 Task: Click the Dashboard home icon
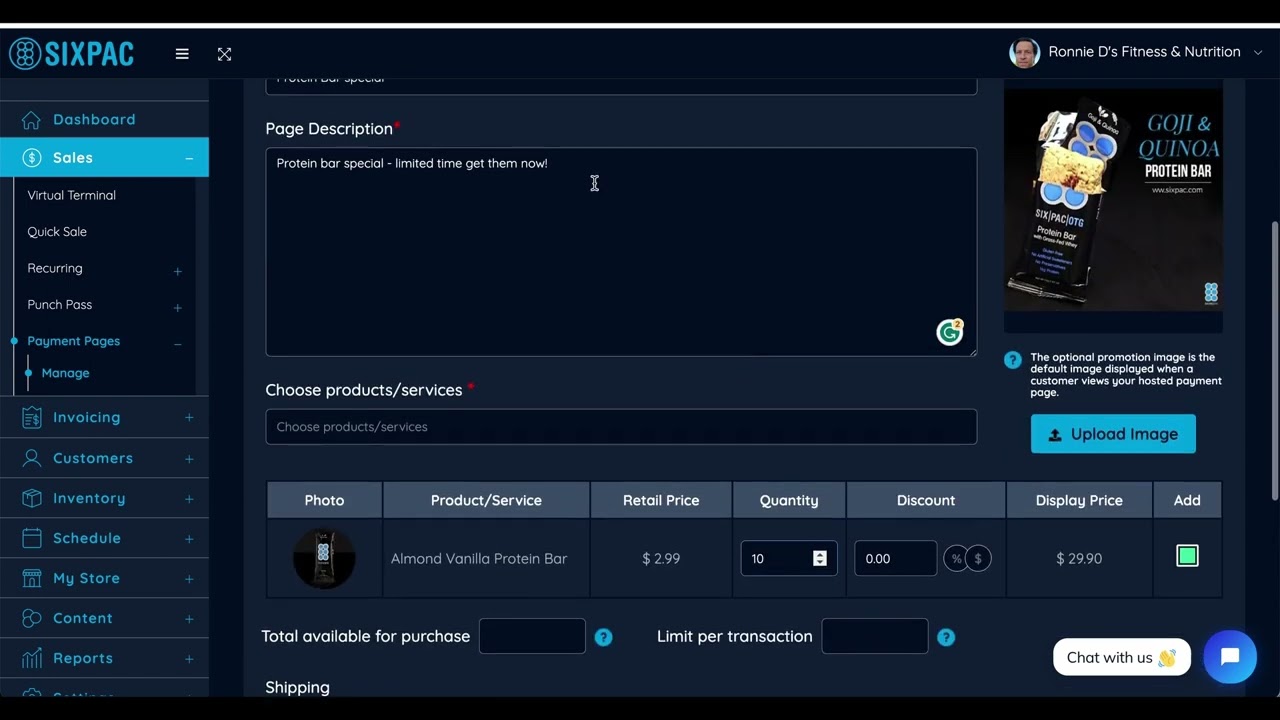(x=32, y=120)
